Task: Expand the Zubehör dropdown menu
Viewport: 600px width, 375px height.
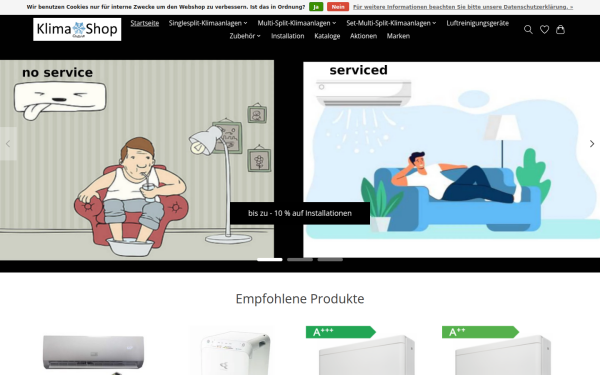Action: [x=245, y=36]
